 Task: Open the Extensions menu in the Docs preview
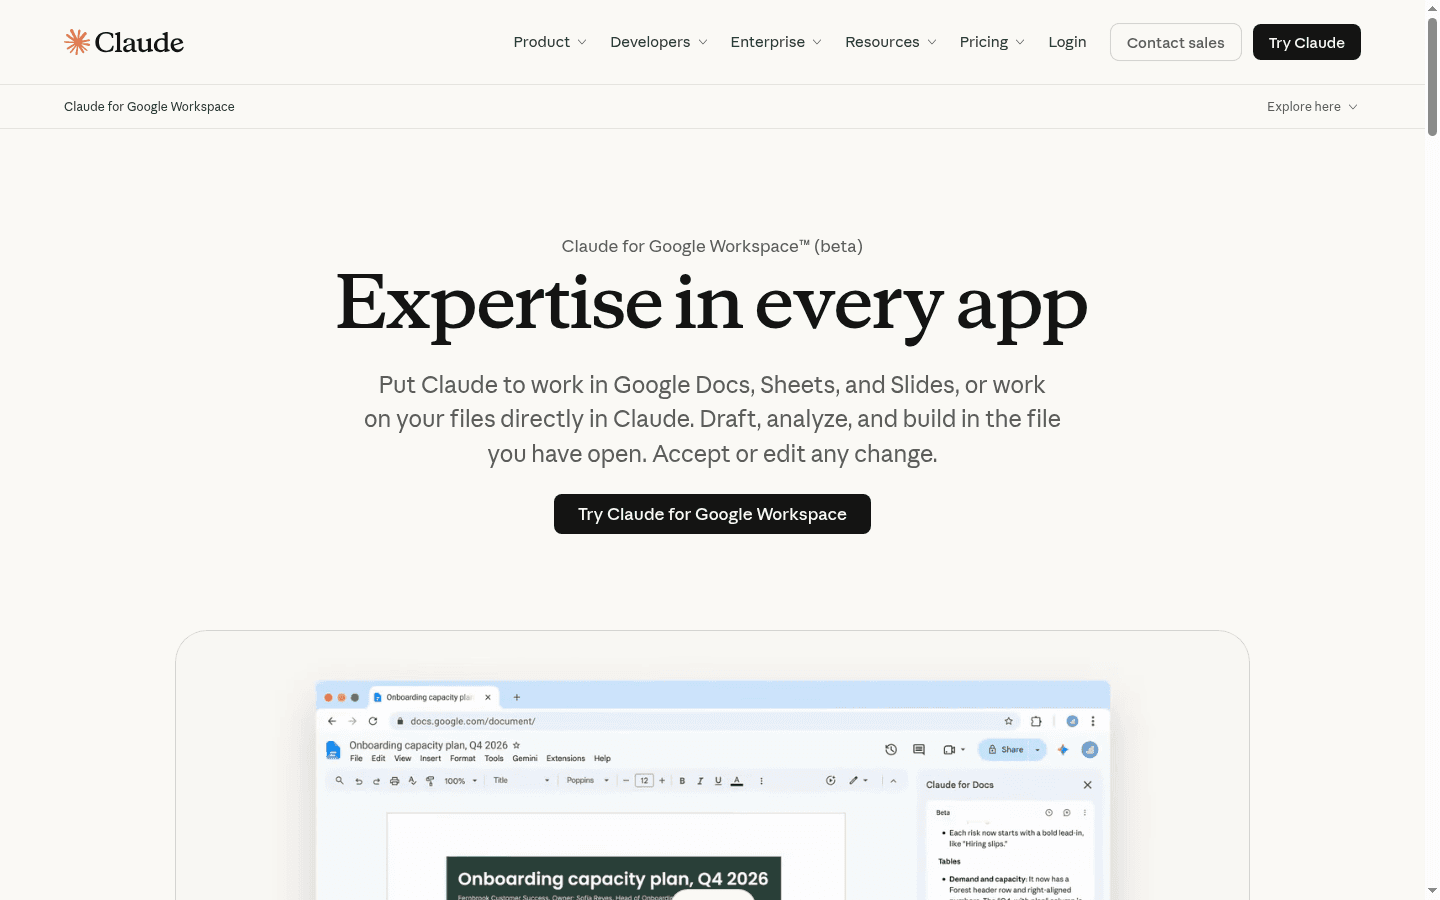pyautogui.click(x=566, y=759)
